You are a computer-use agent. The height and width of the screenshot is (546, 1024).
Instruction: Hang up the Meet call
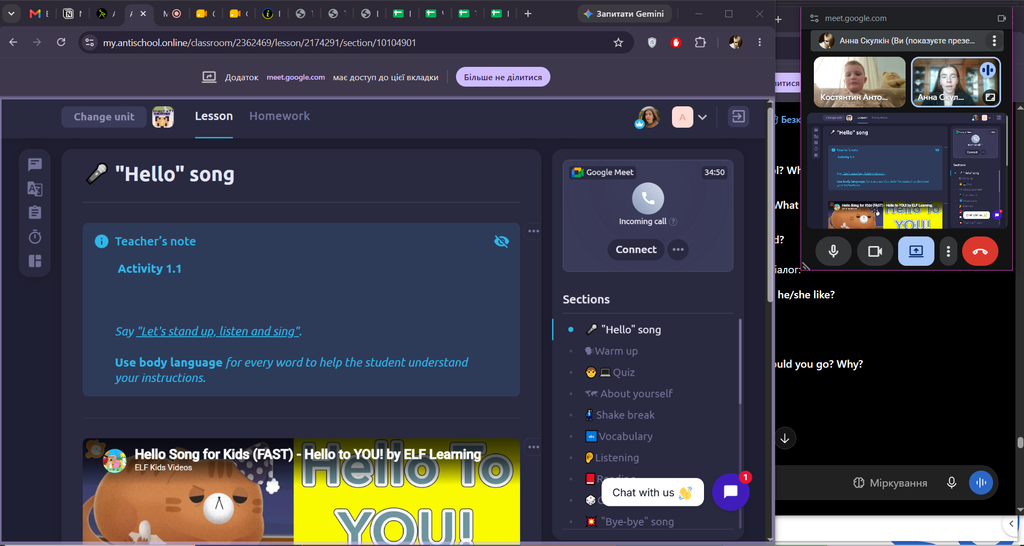point(980,251)
